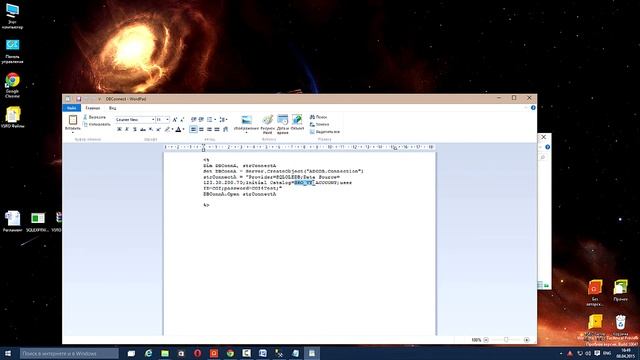Viewport: 640px width, 360px height.
Task: Open the Courier New font family dropdown
Action: (153, 120)
